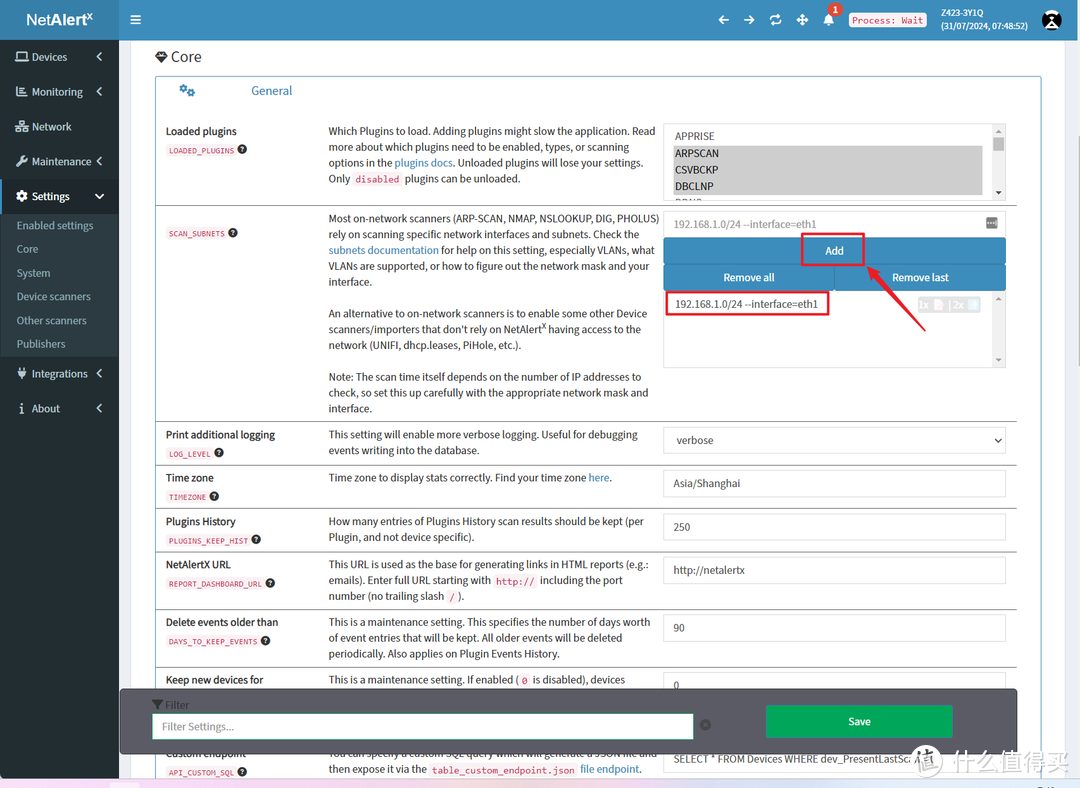
Task: Expand the Devices sidebar menu
Action: (59, 57)
